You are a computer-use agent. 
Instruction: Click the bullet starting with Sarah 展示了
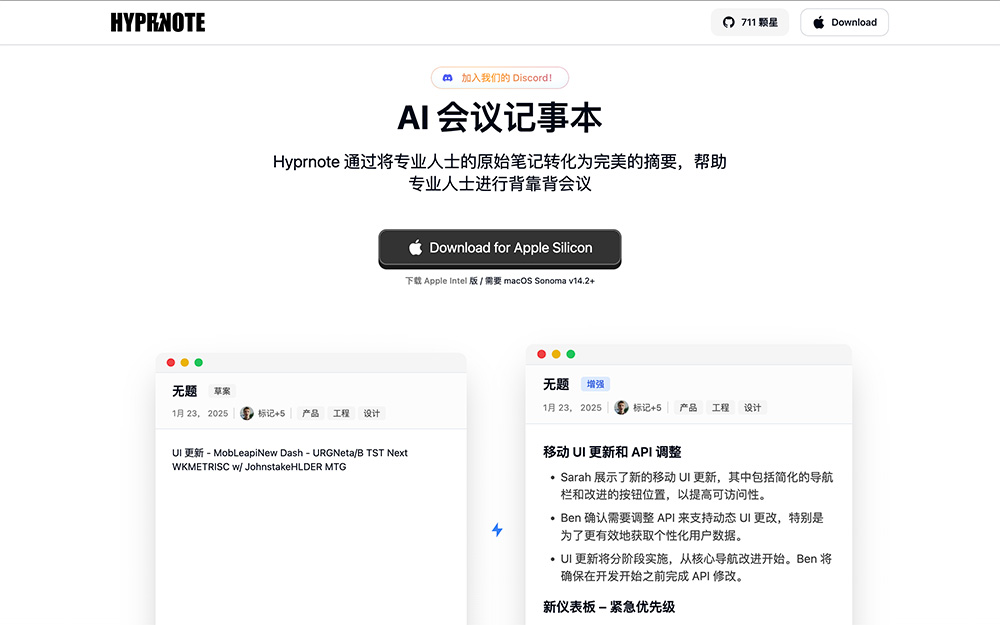696,486
